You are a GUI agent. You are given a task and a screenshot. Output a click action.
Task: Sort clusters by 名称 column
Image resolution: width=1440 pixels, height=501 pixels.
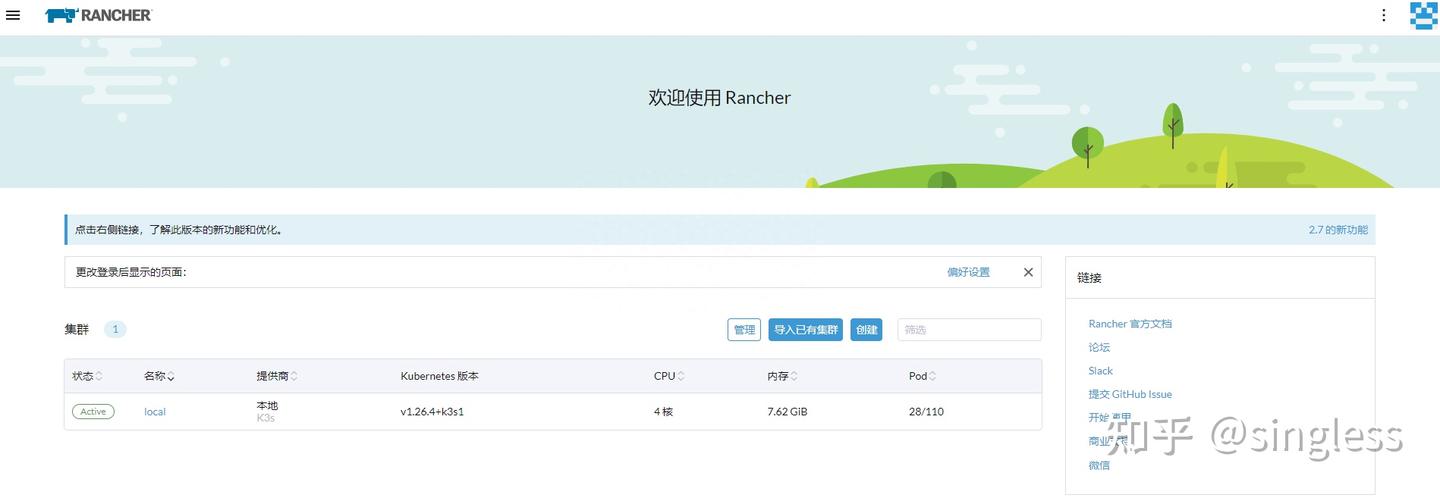click(159, 377)
